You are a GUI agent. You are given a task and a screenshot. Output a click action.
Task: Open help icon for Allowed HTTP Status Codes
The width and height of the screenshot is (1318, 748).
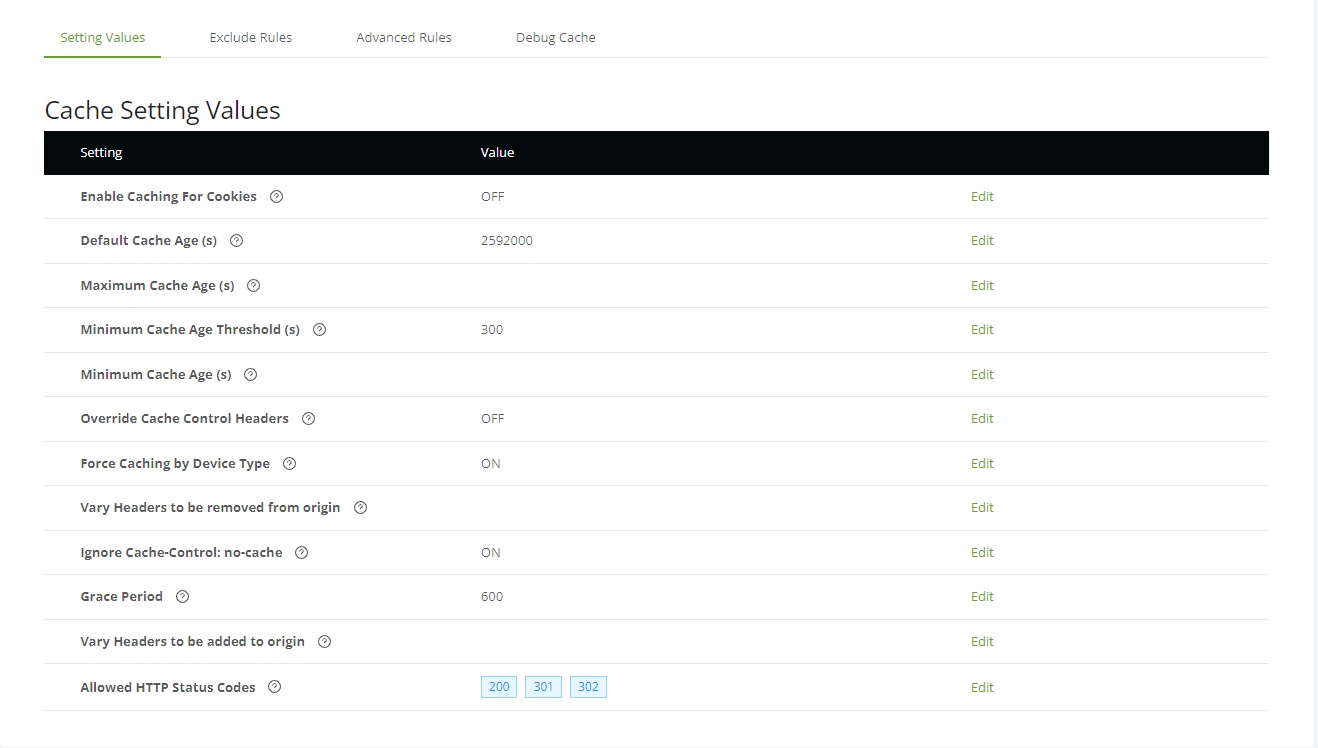click(275, 688)
